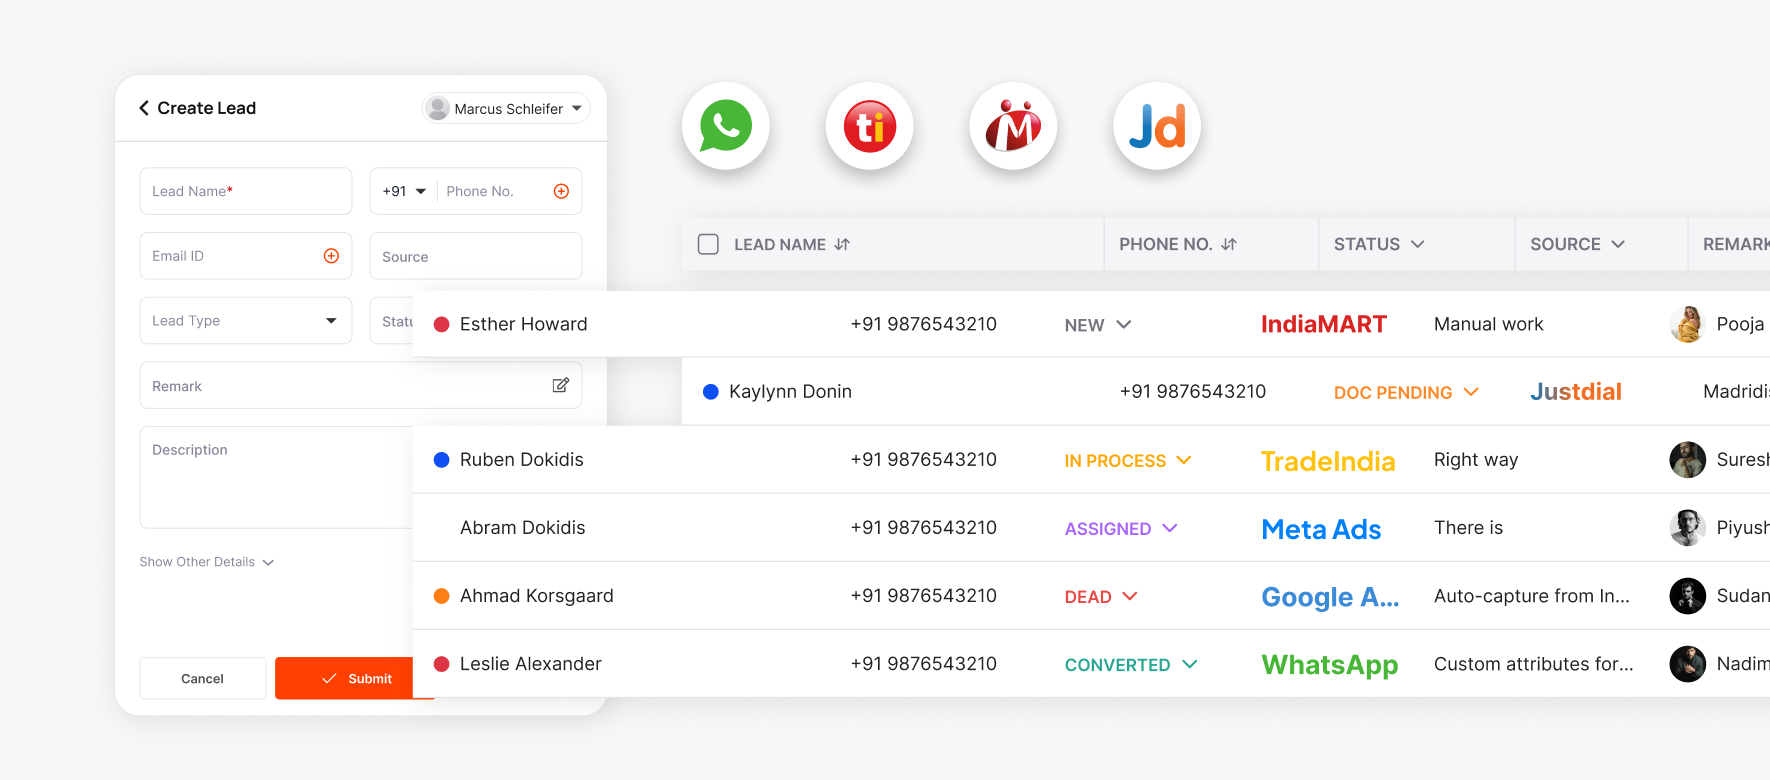Select lead name Ahmad Korsgaard
This screenshot has width=1770, height=780.
pyautogui.click(x=537, y=596)
